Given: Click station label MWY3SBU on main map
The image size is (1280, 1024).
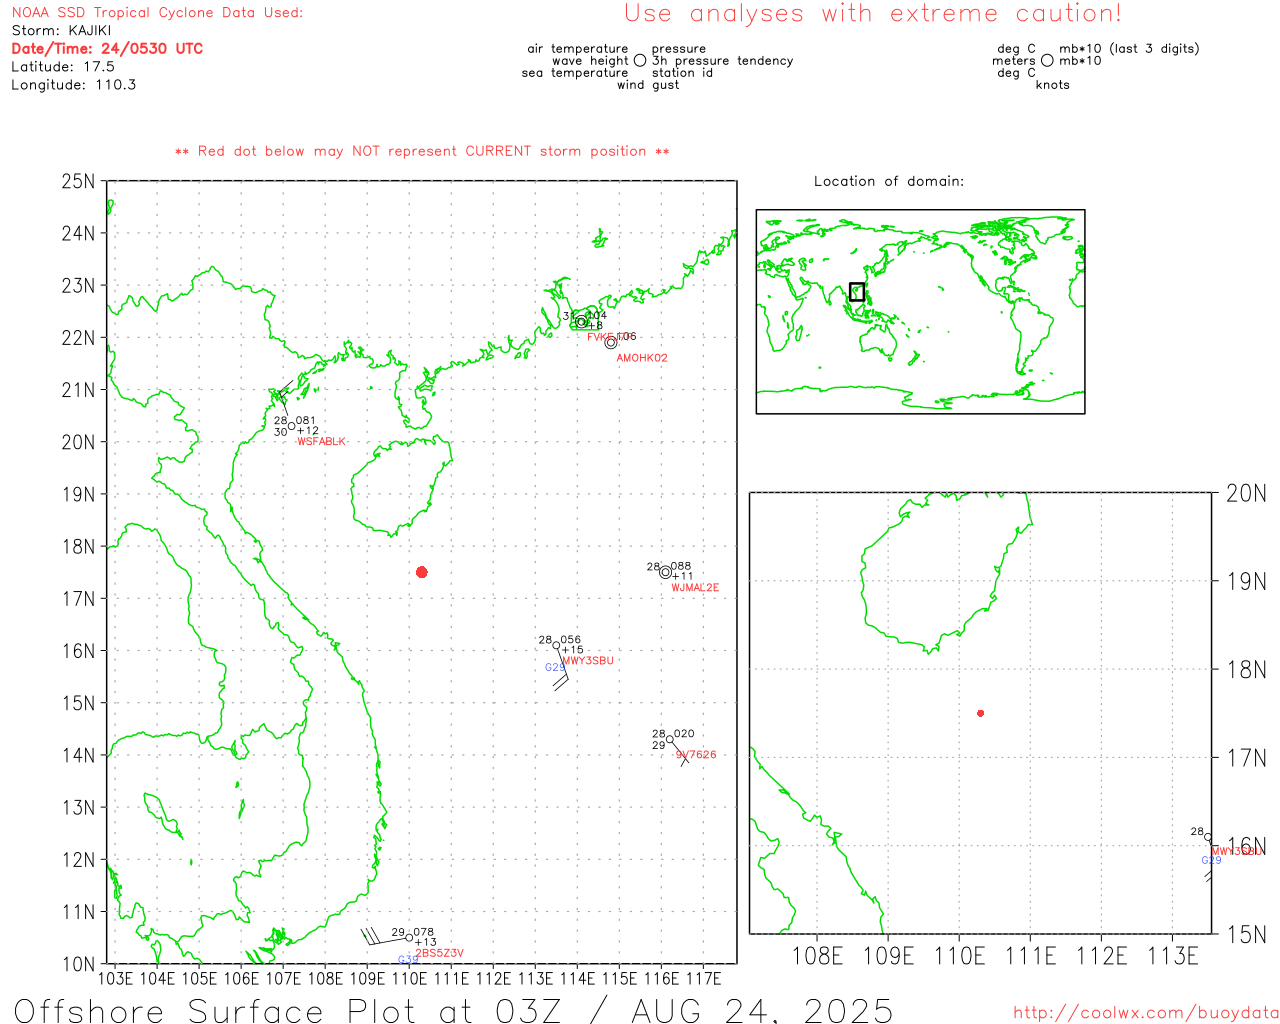Looking at the screenshot, I should pyautogui.click(x=588, y=661).
